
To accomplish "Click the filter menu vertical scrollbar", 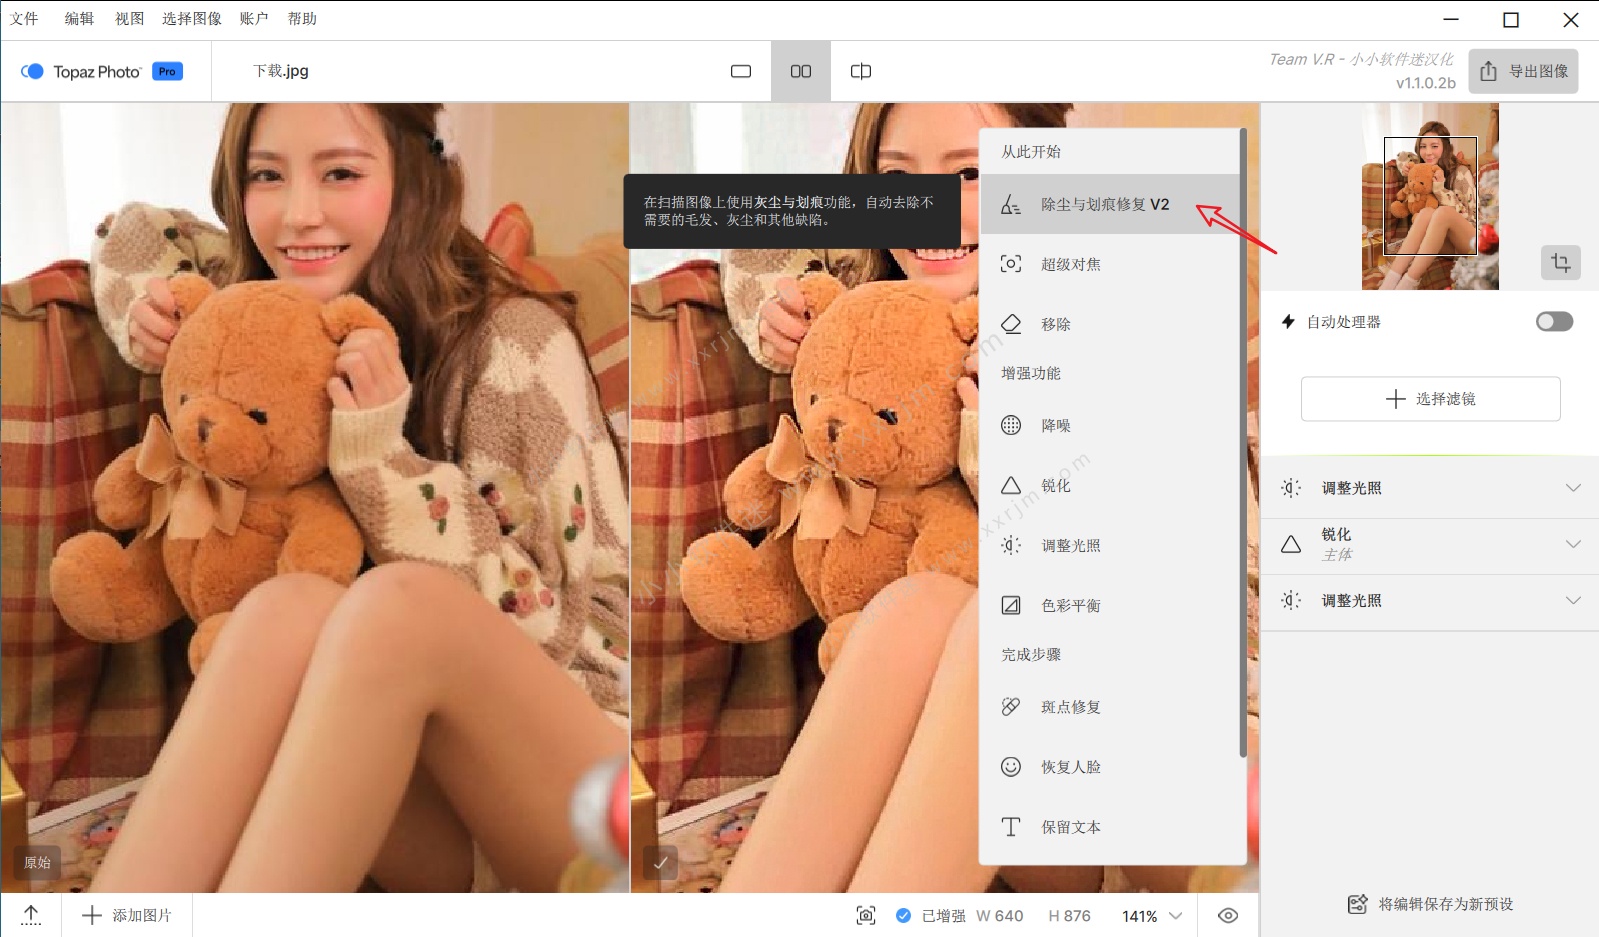I will pyautogui.click(x=1243, y=442).
